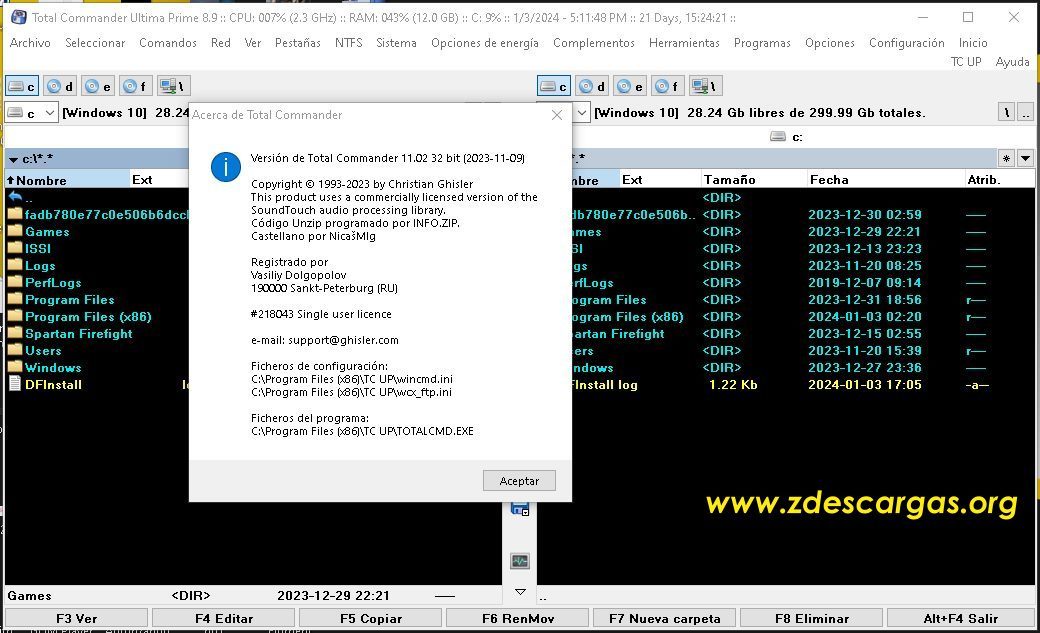
Task: Expand the left panel drive dropdown
Action: coord(50,113)
